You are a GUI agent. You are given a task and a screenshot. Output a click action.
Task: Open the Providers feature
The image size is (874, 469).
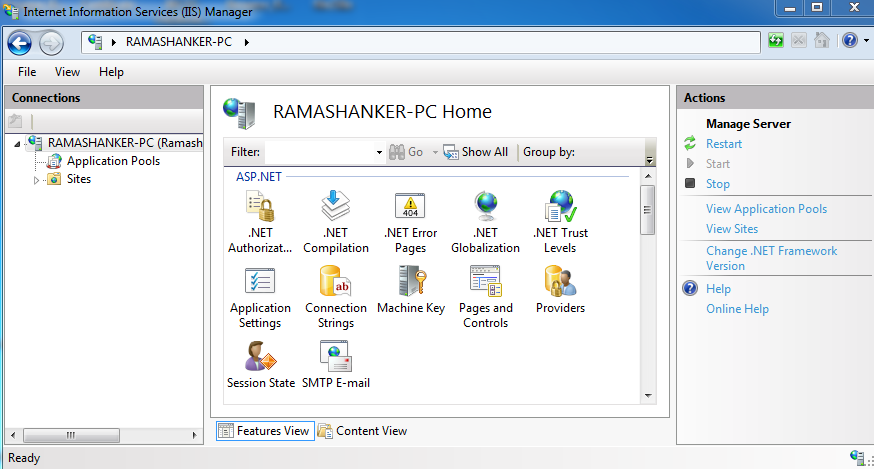[x=560, y=290]
